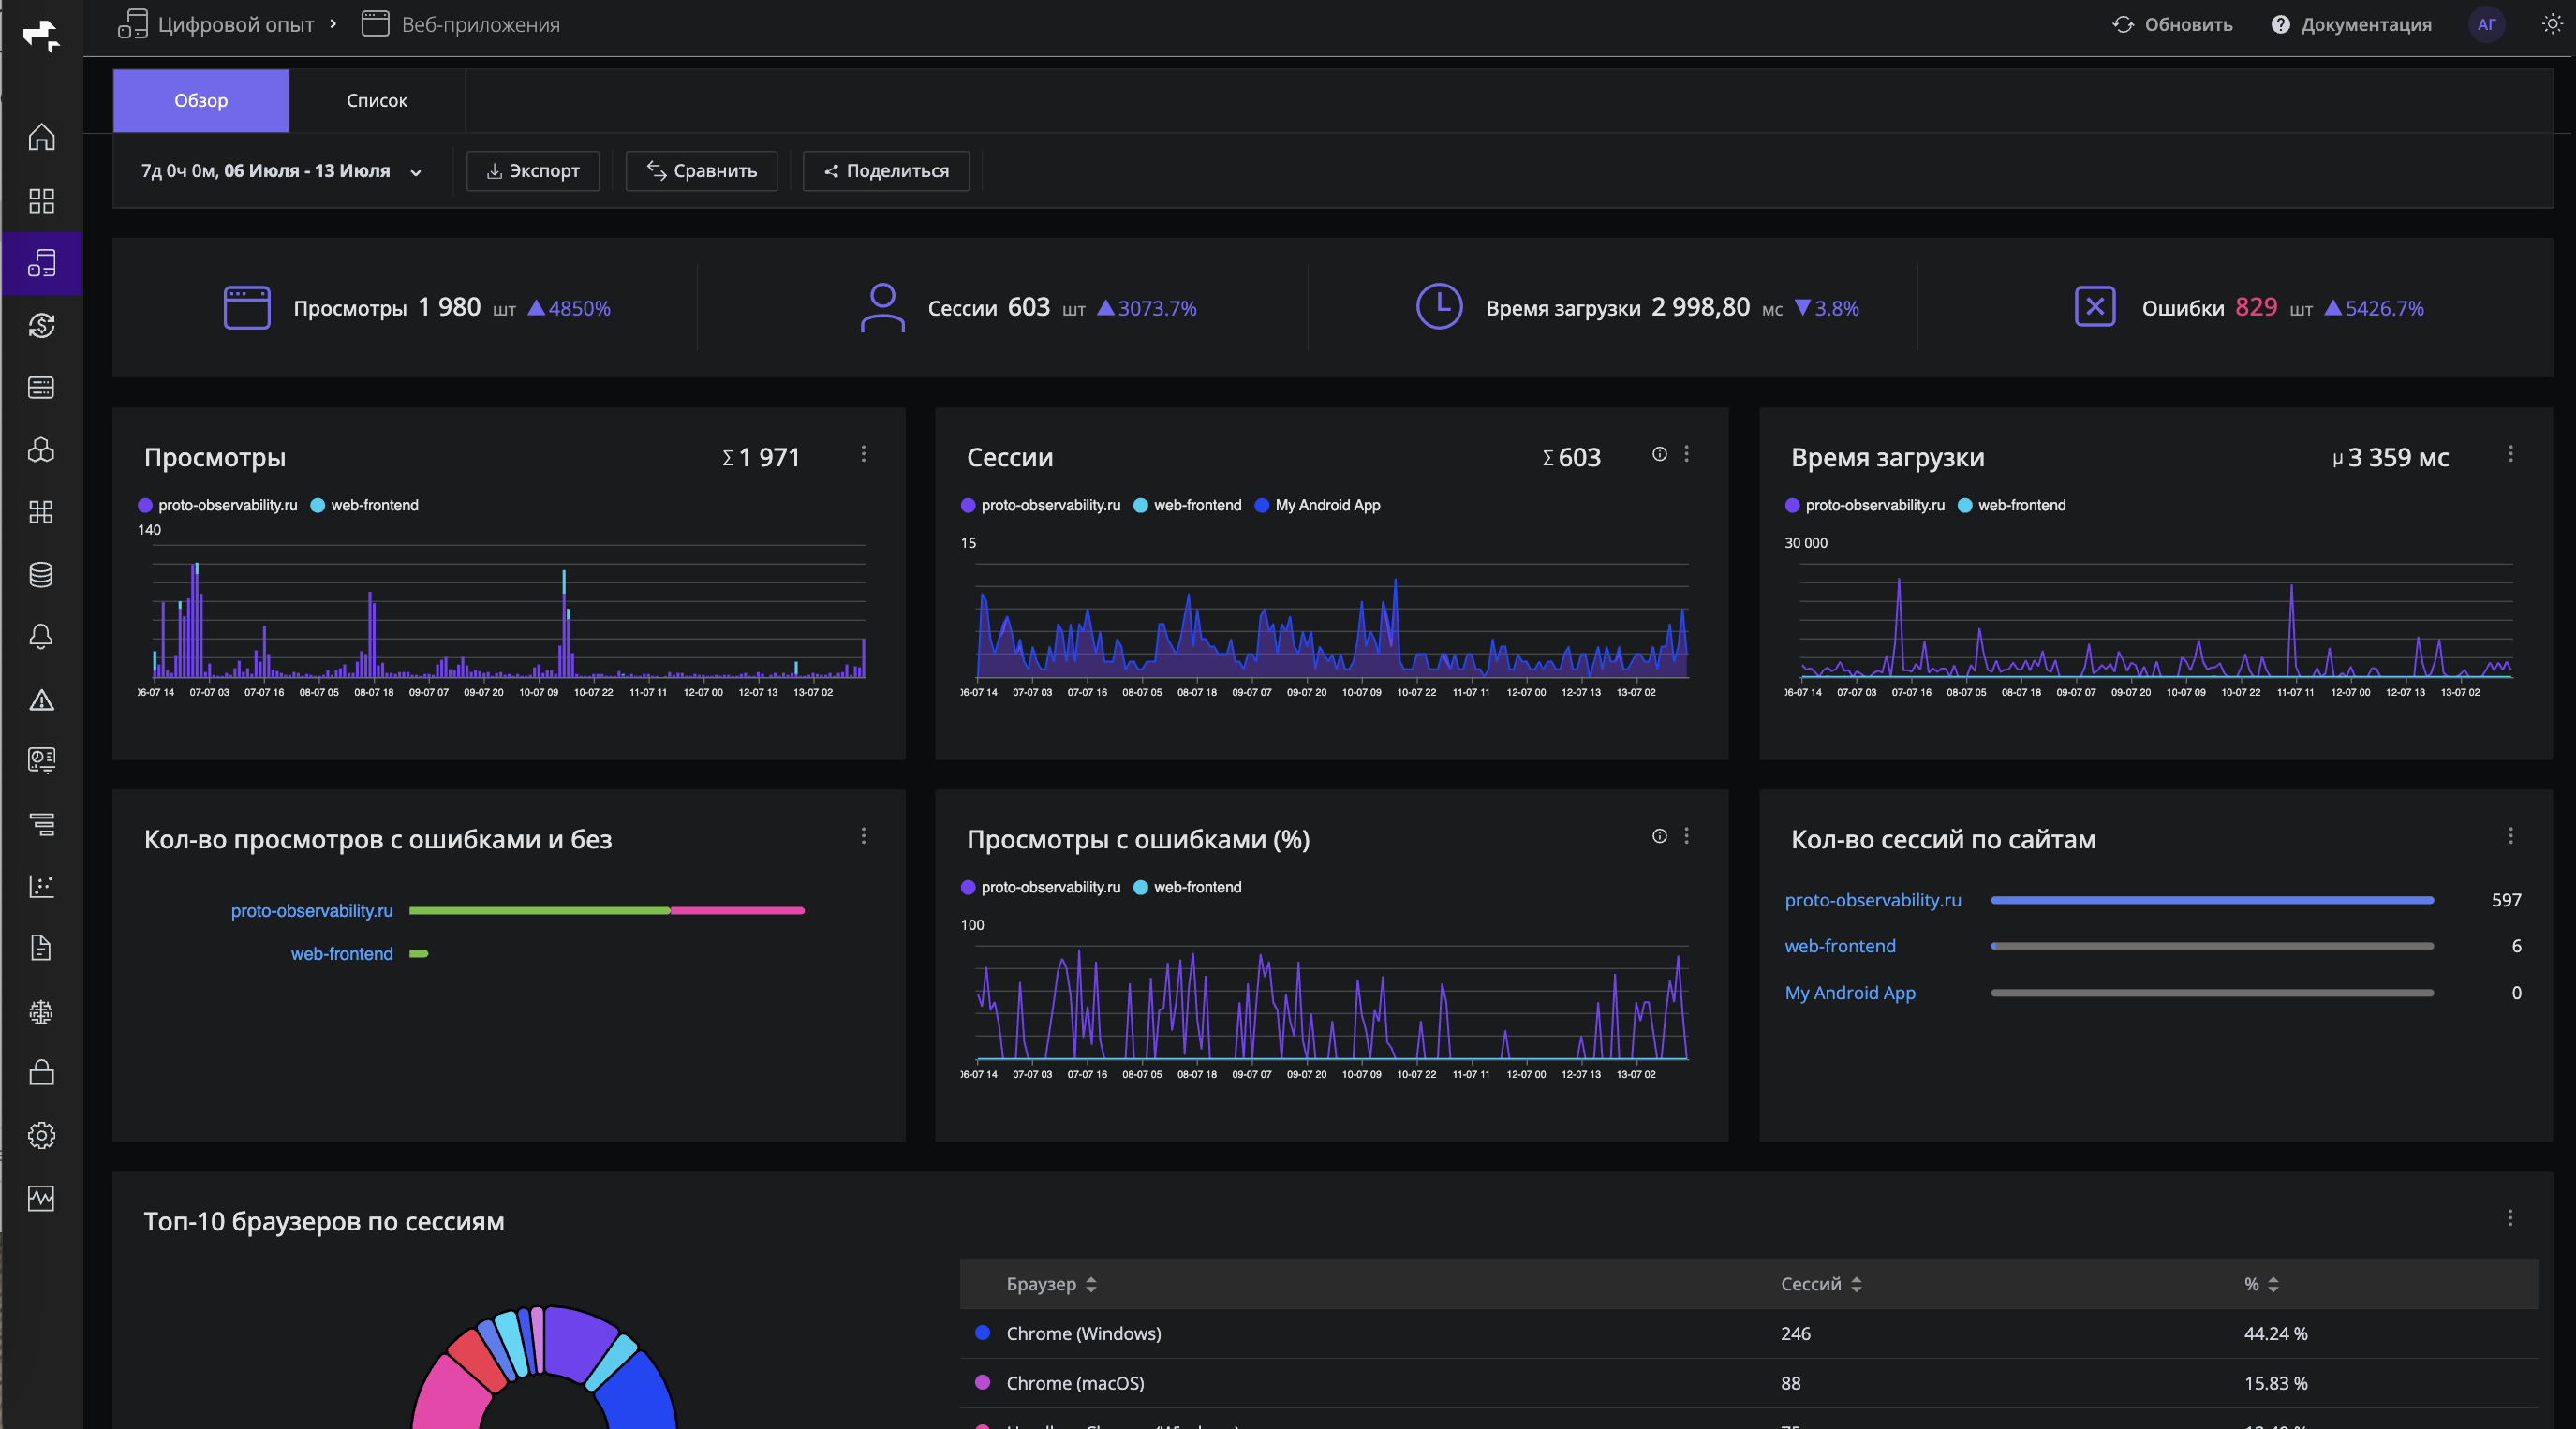Open the Кол-во сессий по сайтам options menu
Viewport: 2576px width, 1429px height.
2510,836
